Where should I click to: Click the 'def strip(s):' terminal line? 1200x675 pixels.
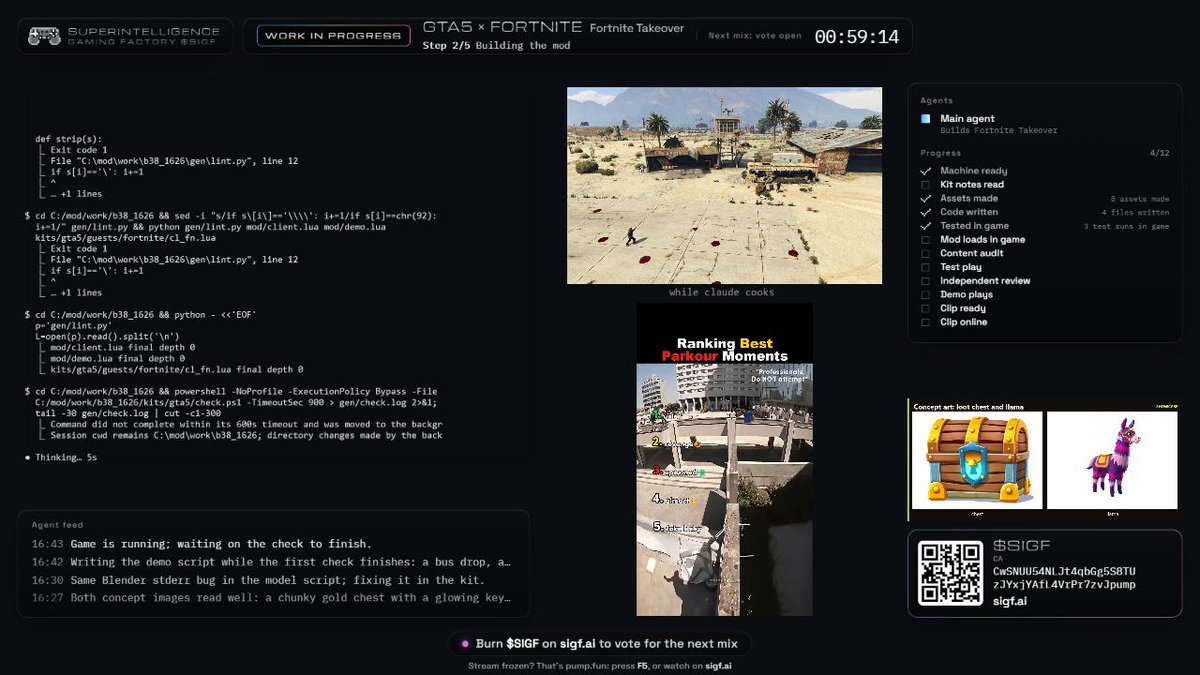pyautogui.click(x=68, y=139)
